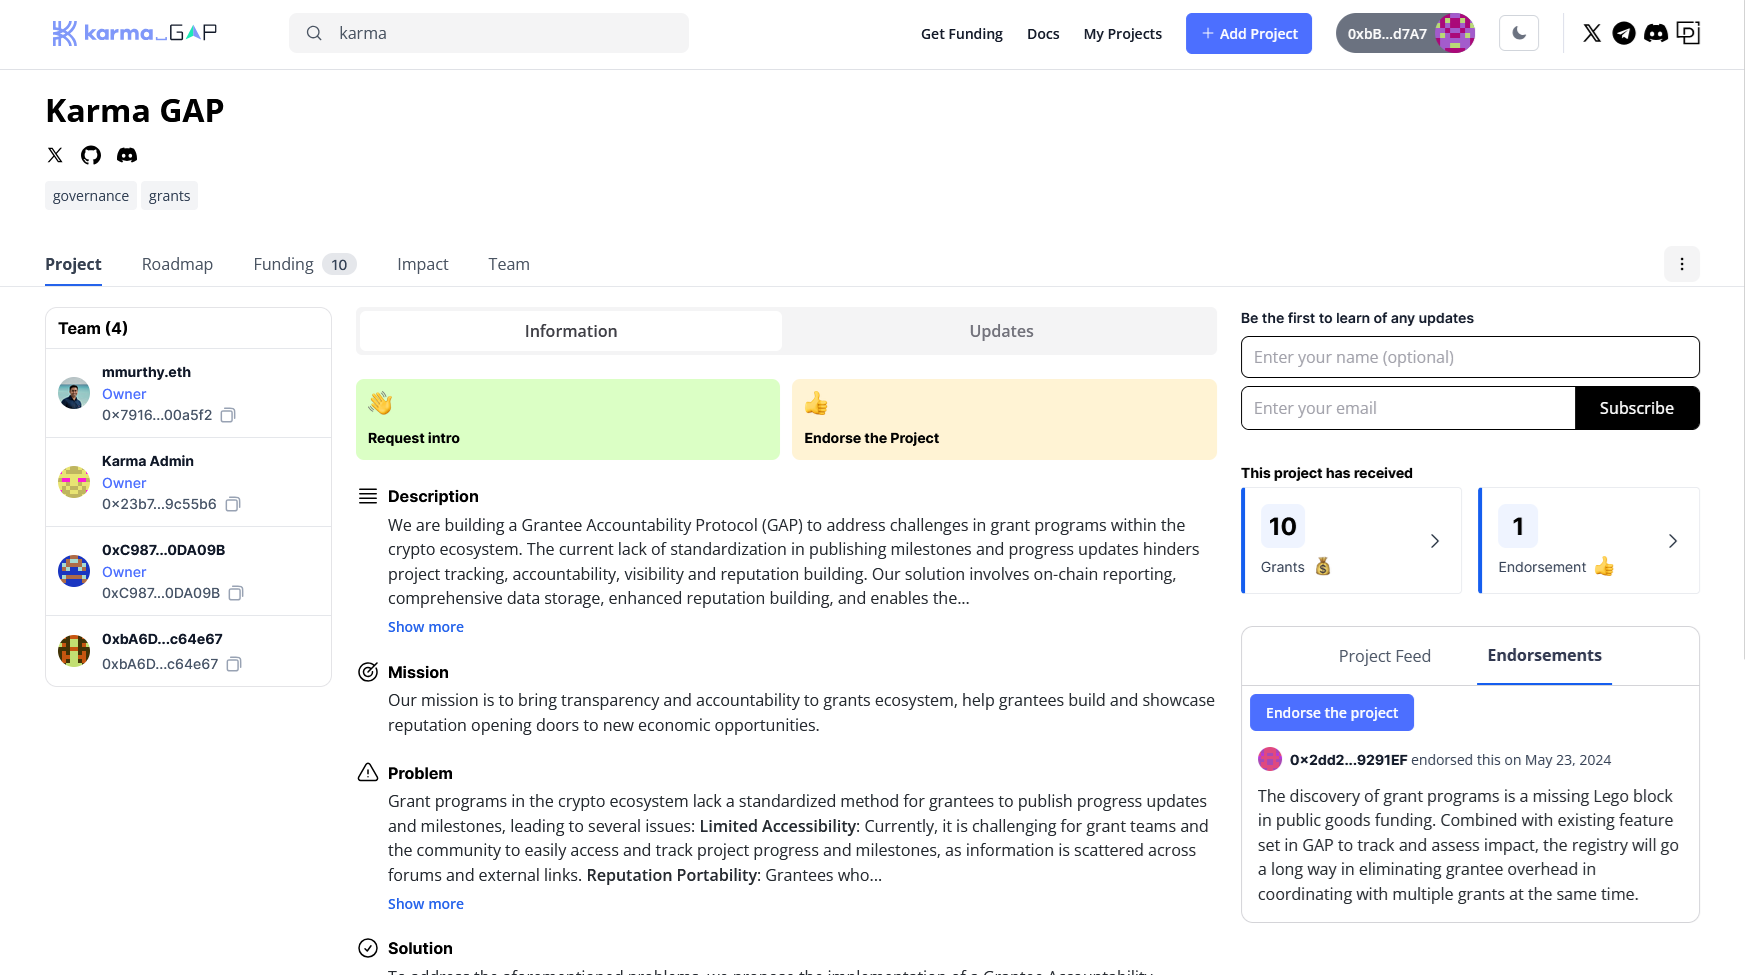This screenshot has height=975, width=1745.
Task: Click the waving hand emoji in Request intro
Action: point(380,403)
